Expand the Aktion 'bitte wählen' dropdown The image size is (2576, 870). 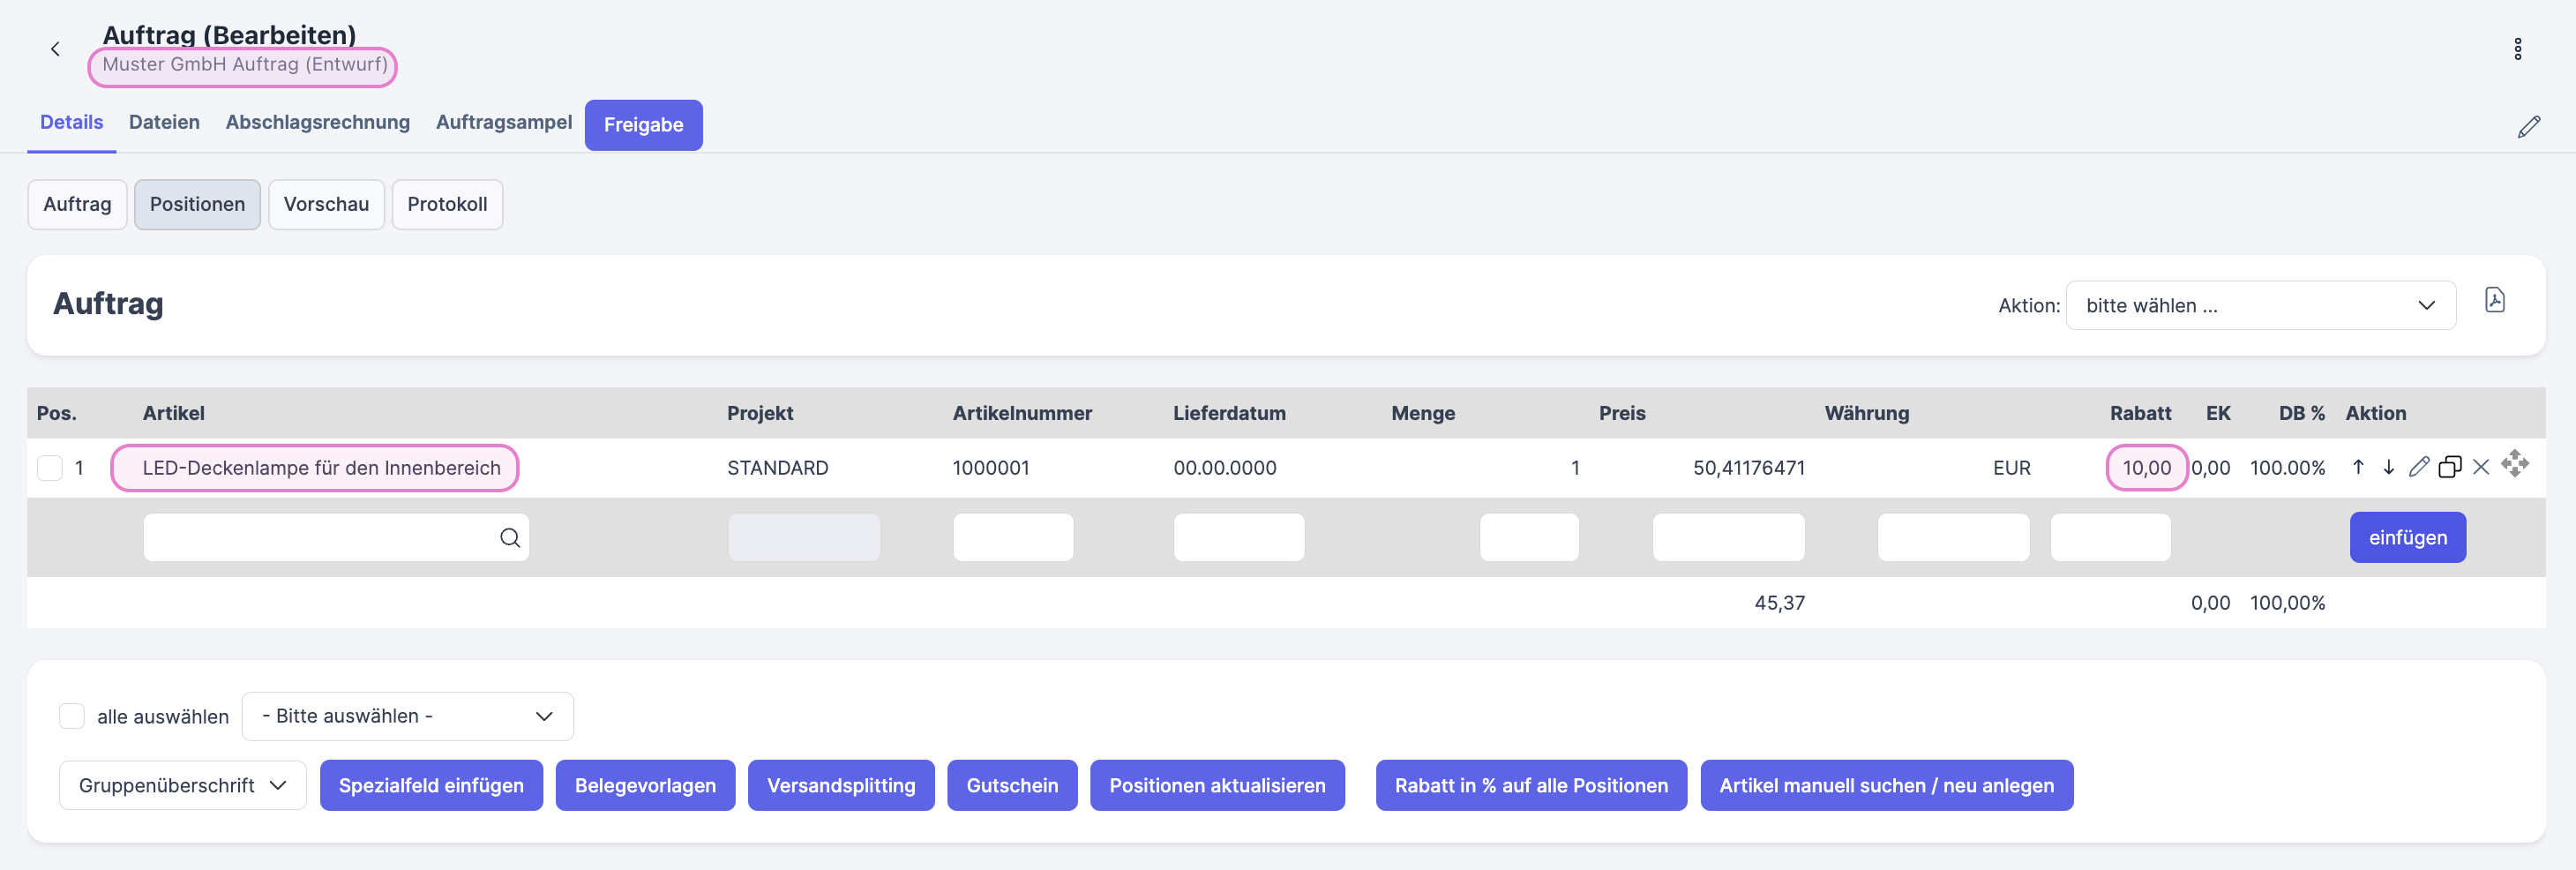(2260, 306)
